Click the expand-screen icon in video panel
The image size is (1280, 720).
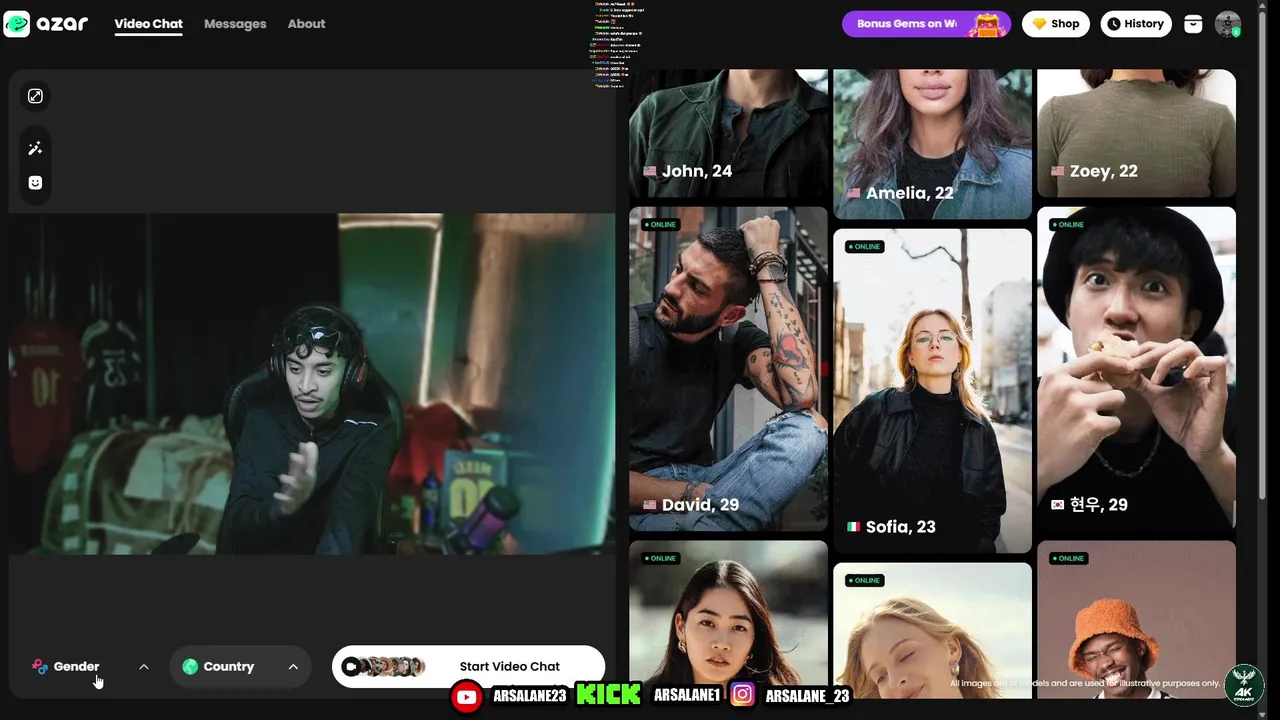click(x=35, y=96)
